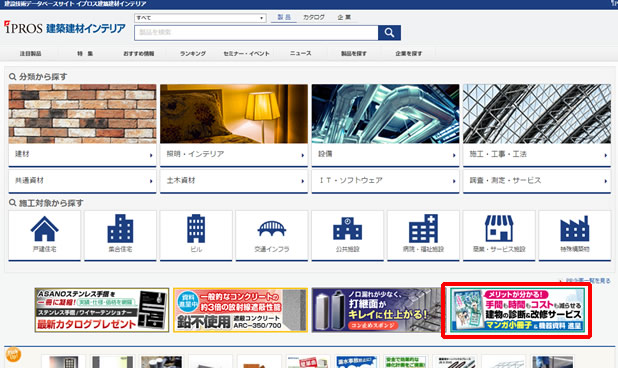Click in the product search field
618x368 pixels.
tap(256, 33)
